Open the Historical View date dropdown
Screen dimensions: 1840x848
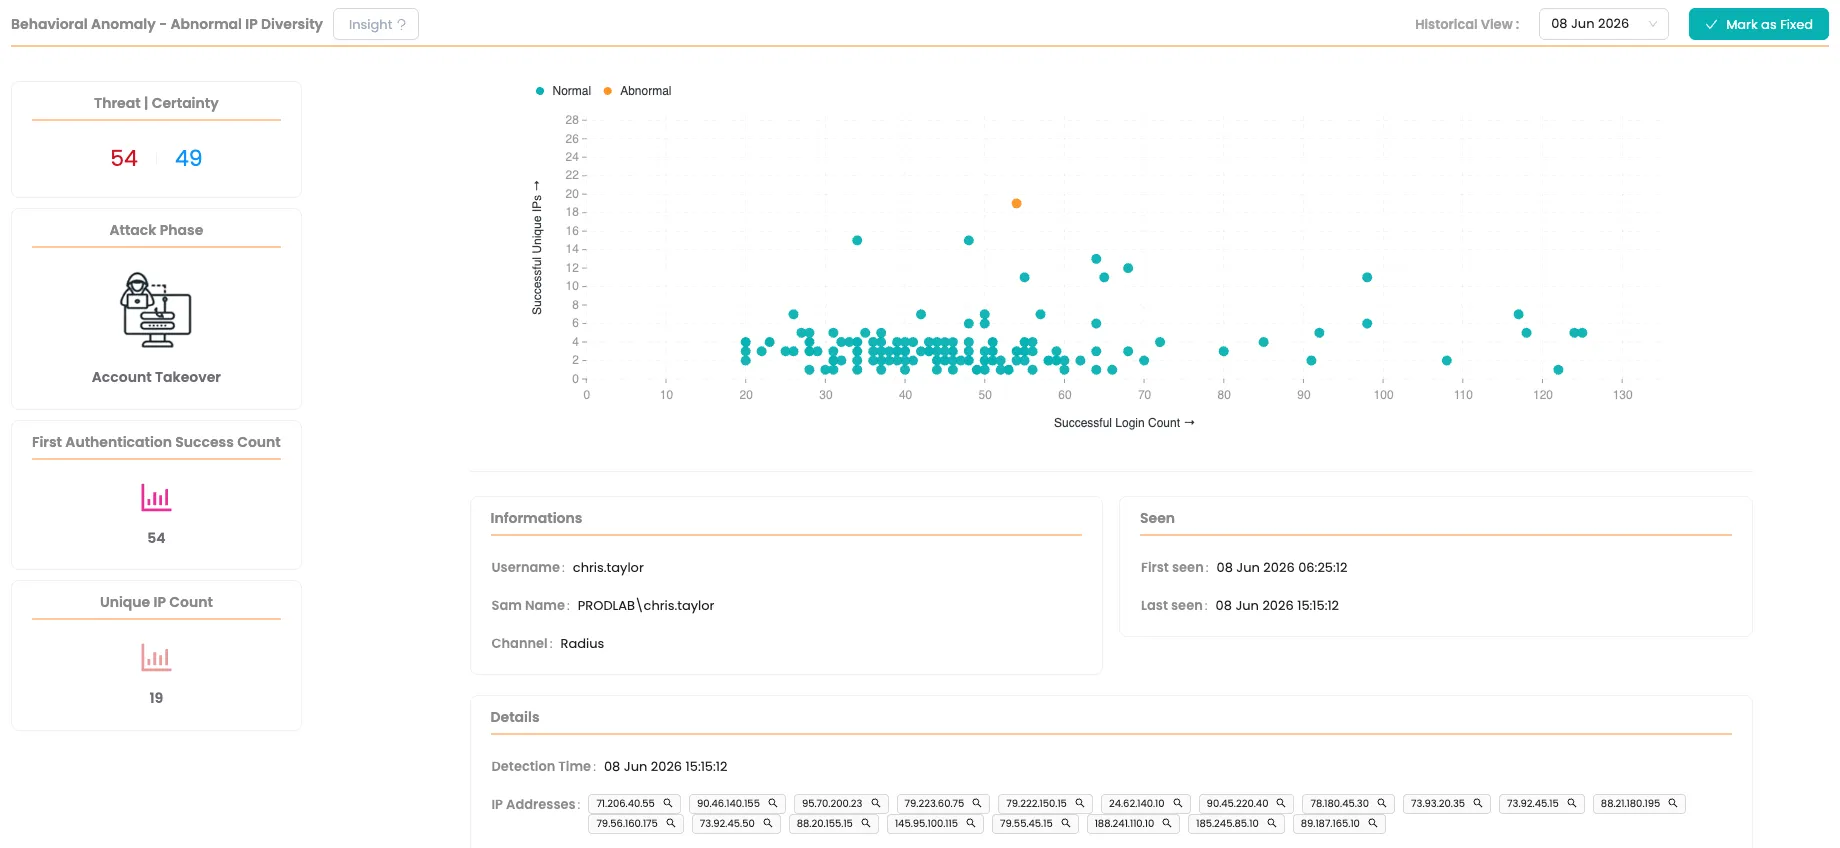point(1604,24)
